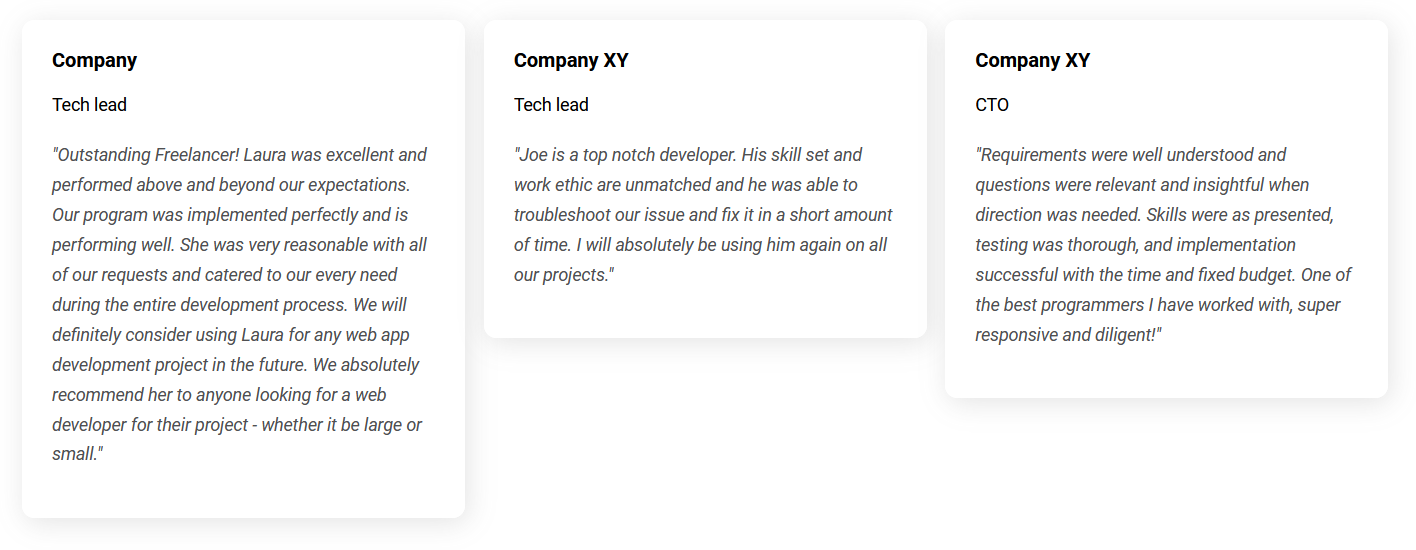Screen dimensions: 1416x550
Task: Select the "Joe is a top notch developer" sentence
Action: [625, 155]
